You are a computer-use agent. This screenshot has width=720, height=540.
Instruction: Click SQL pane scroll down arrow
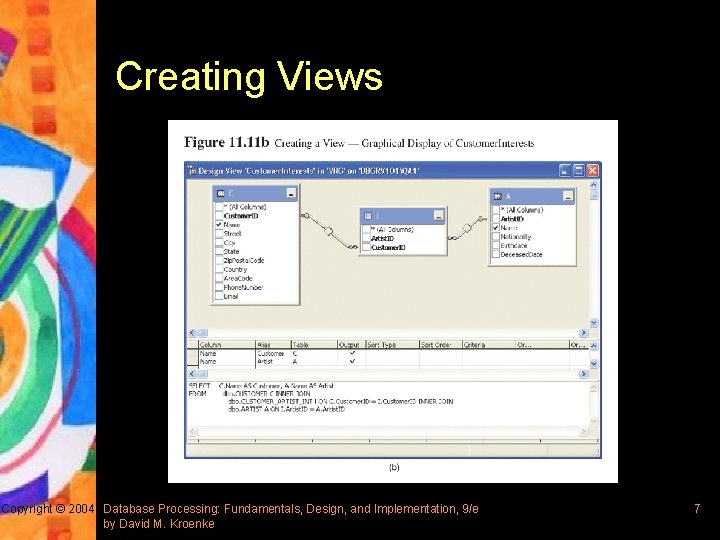594,421
